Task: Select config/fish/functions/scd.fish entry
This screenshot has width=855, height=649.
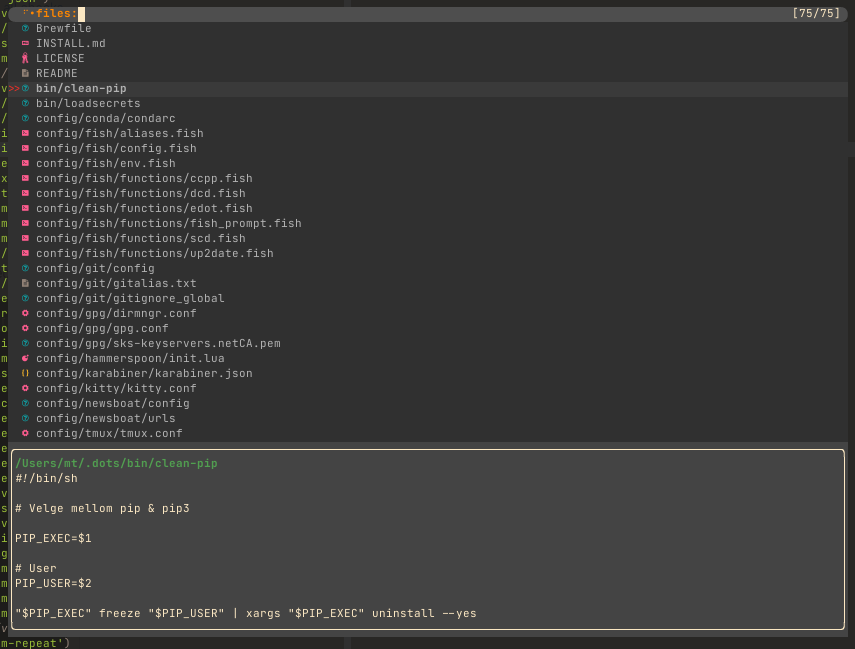Action: (x=141, y=238)
